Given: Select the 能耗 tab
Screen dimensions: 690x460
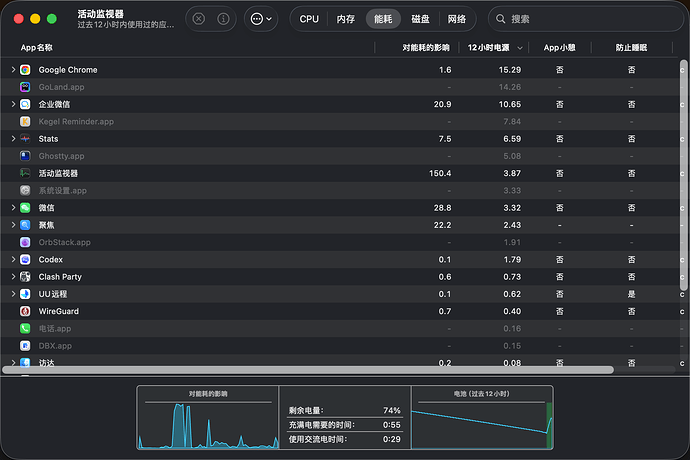Looking at the screenshot, I should [x=383, y=19].
